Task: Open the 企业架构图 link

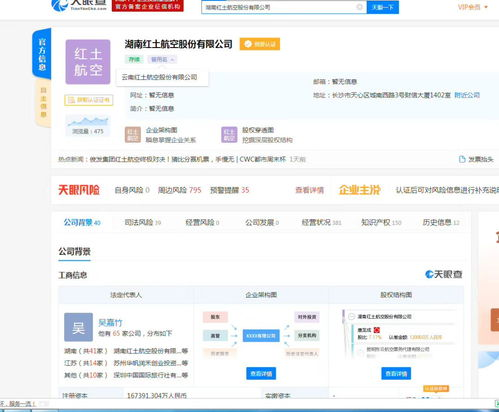Action: click(x=161, y=130)
